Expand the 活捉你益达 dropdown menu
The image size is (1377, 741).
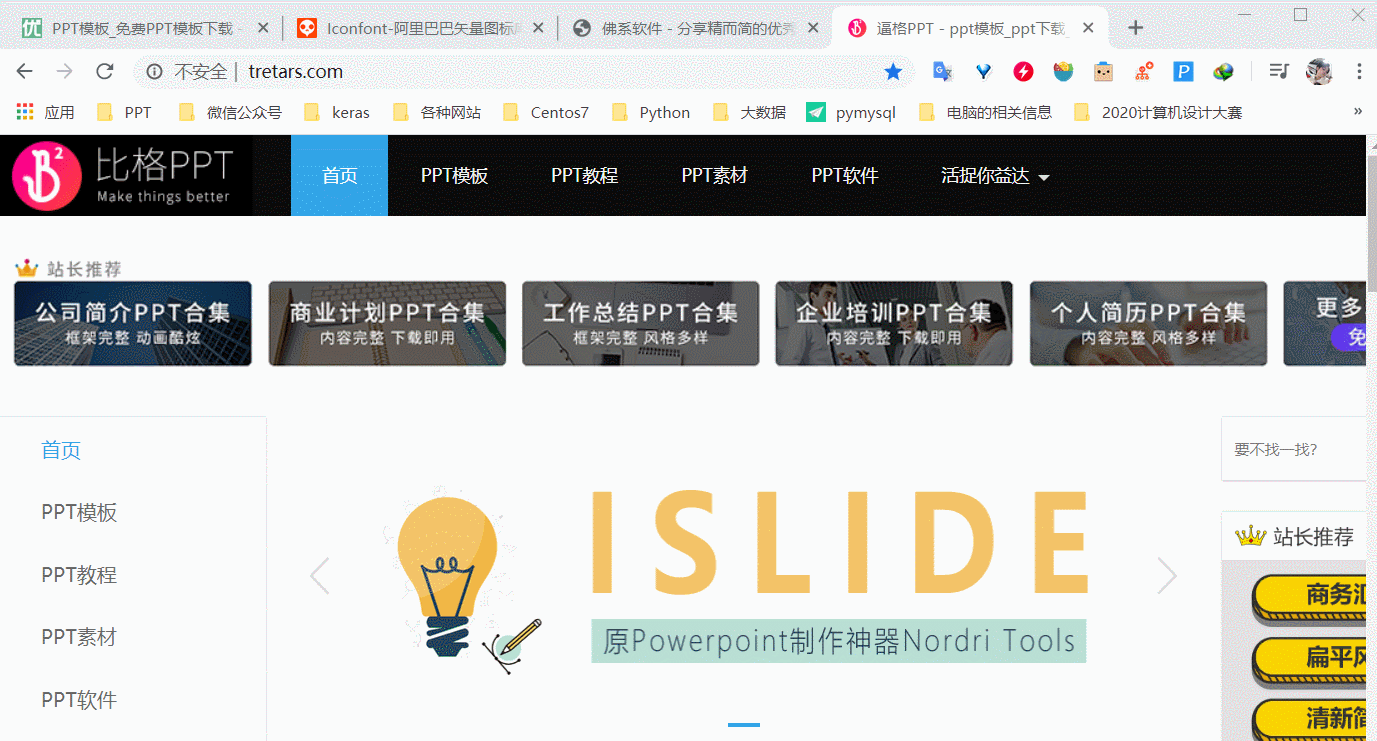click(x=995, y=176)
